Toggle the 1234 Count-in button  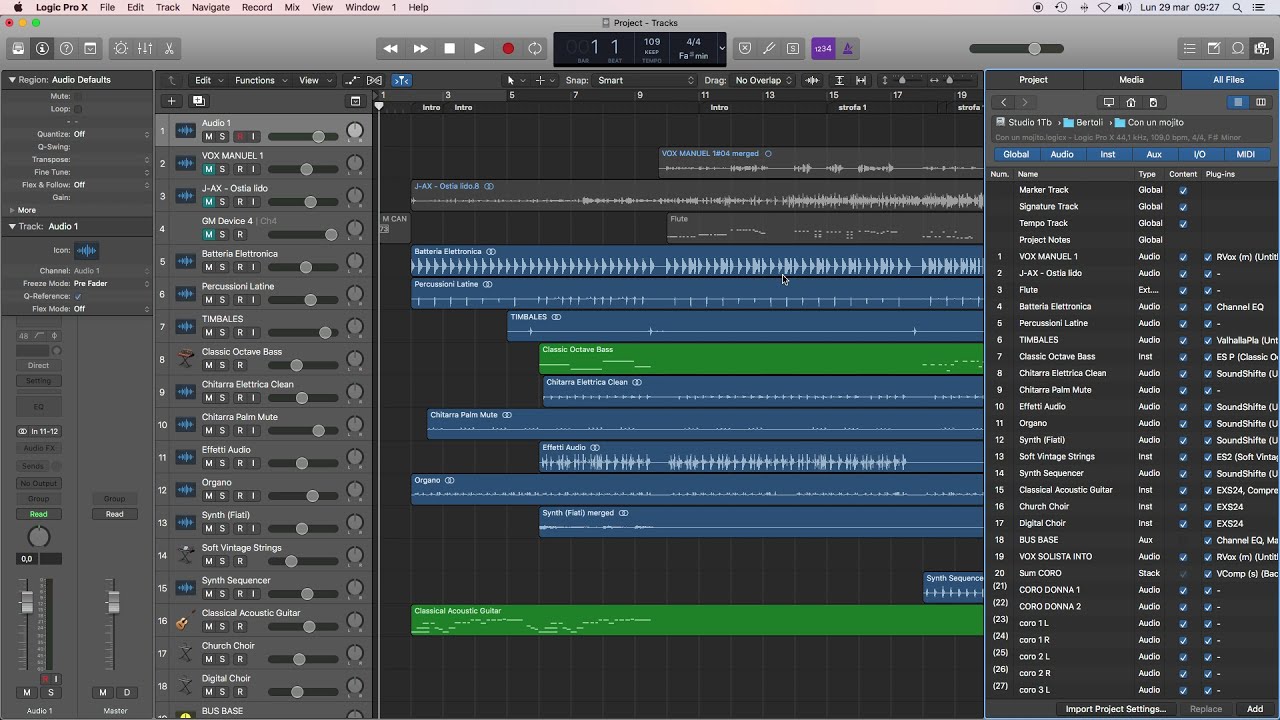[x=823, y=48]
